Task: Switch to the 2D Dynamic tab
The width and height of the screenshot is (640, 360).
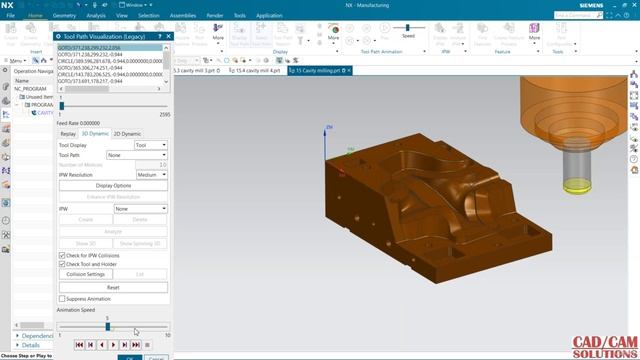Action: (x=127, y=134)
